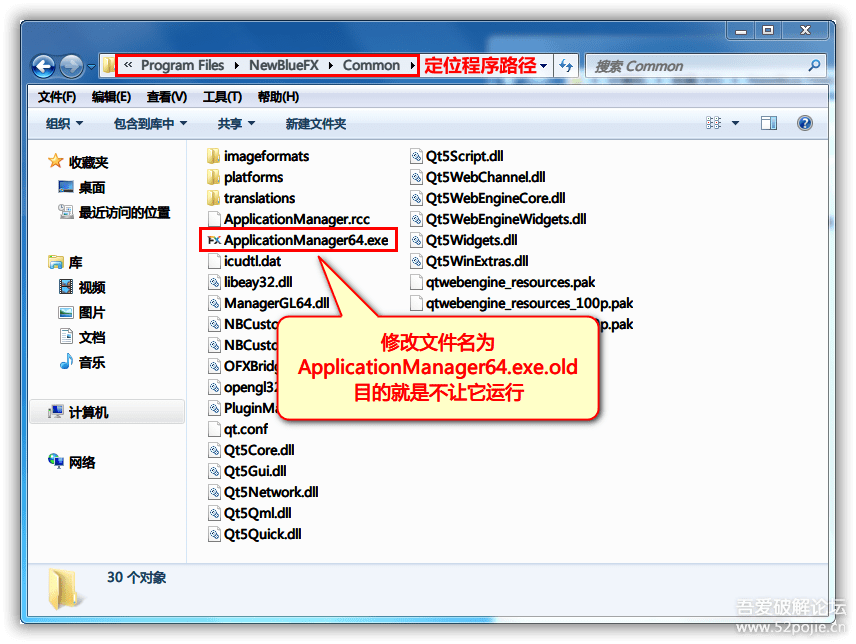Open the imageformats folder
Screen dimensions: 856x644
click(x=266, y=156)
